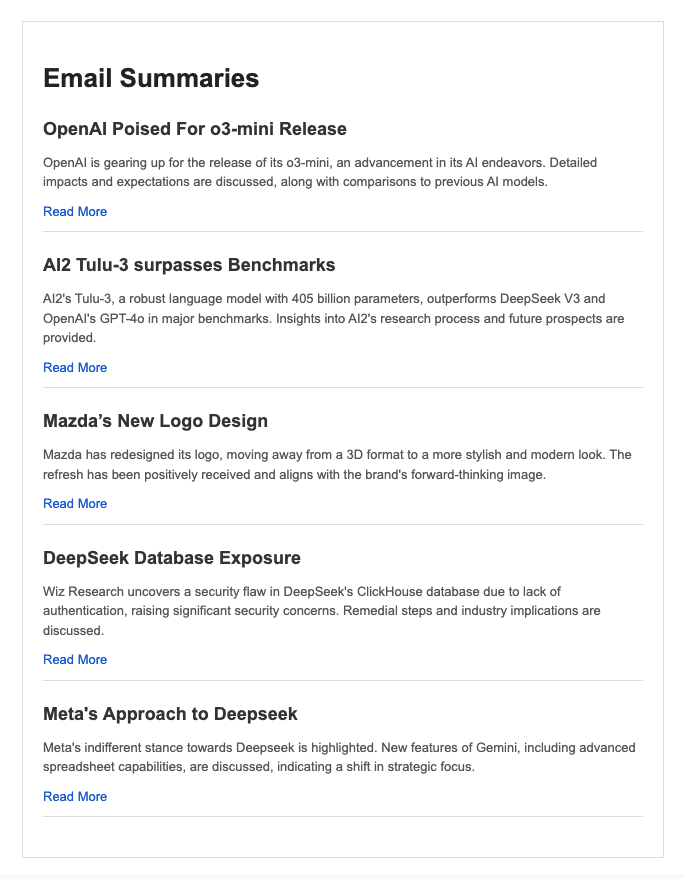Click the Mazda's New Logo Design heading
Screen dimensions: 684x879
tap(155, 421)
